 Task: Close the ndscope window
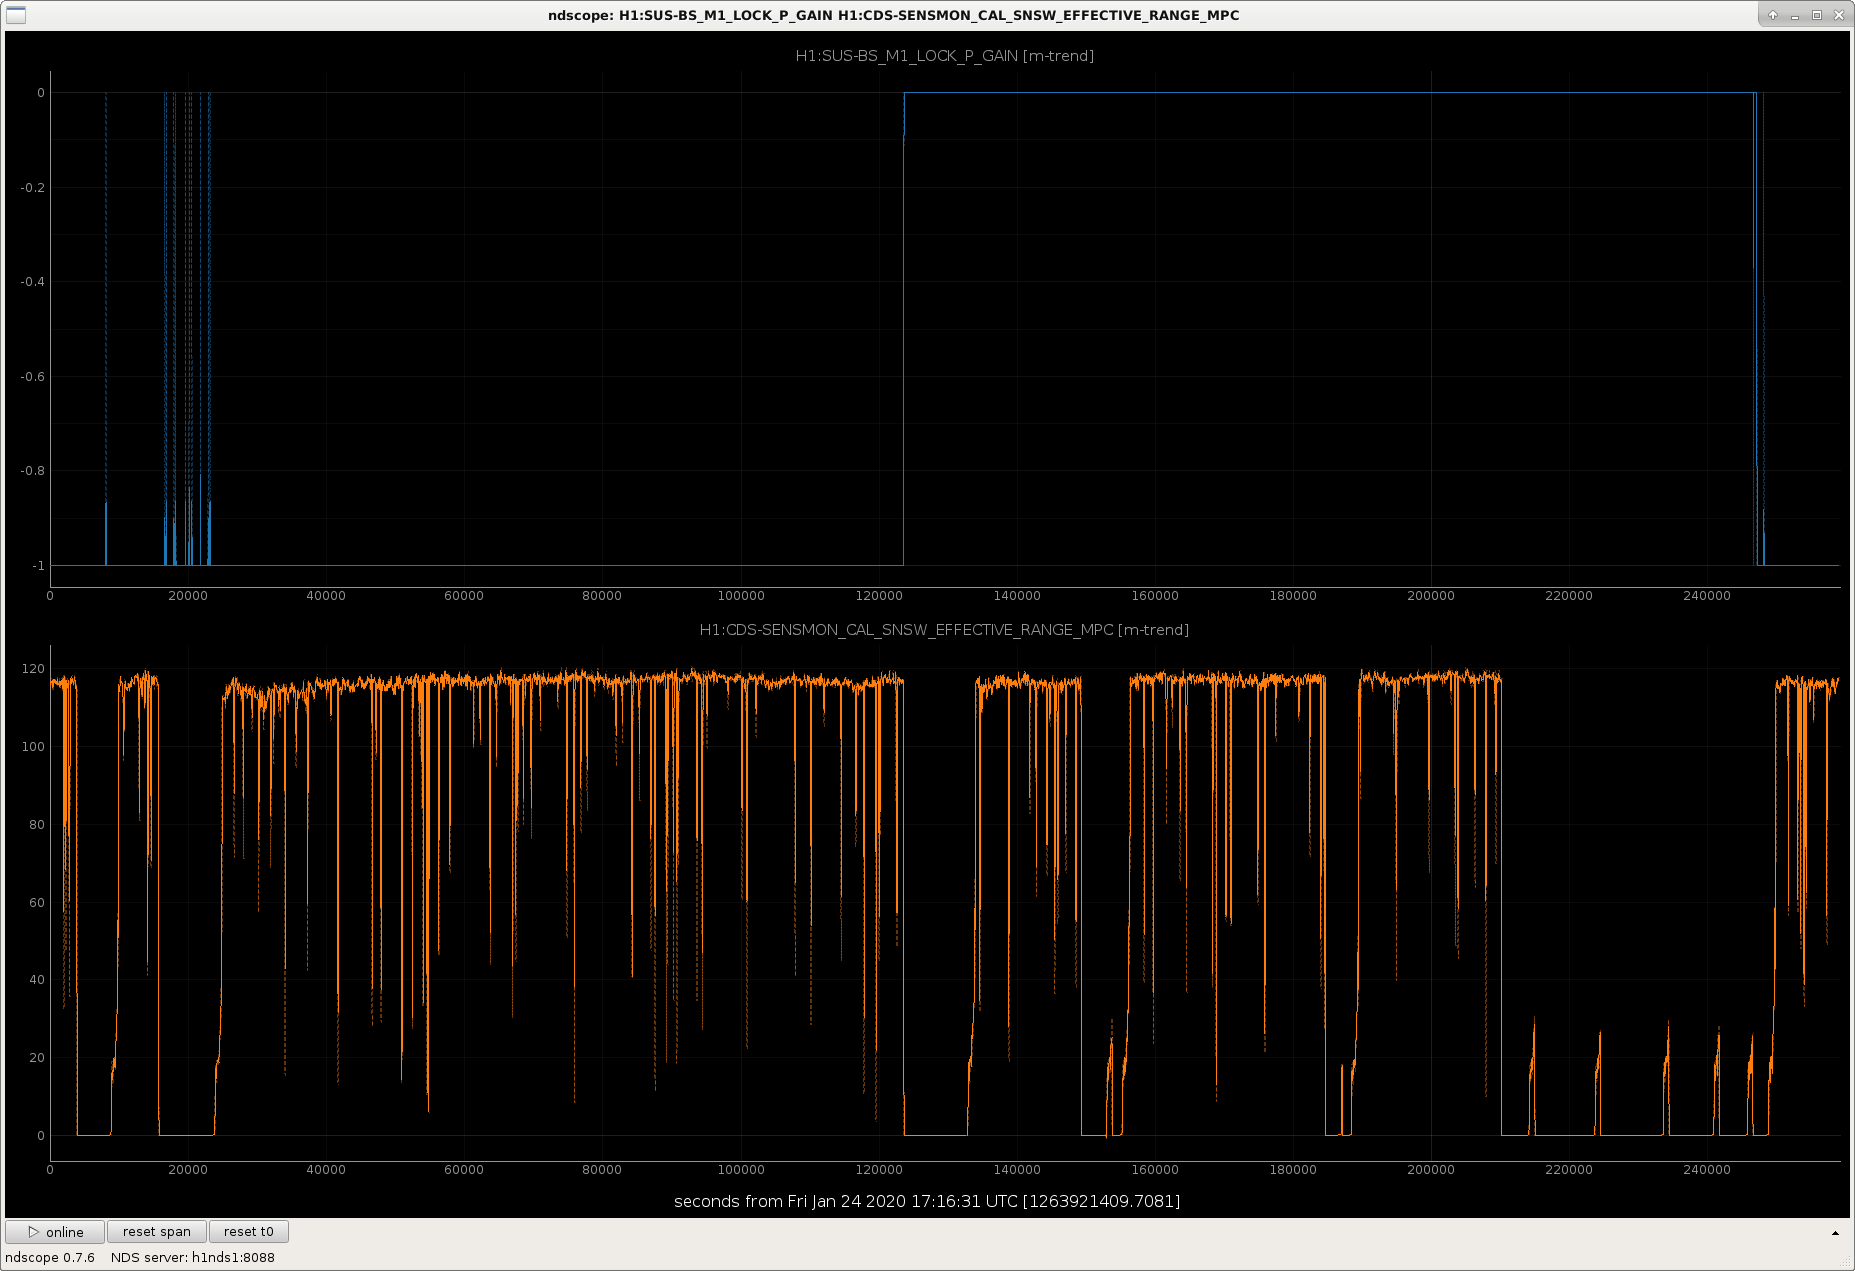[x=1839, y=15]
